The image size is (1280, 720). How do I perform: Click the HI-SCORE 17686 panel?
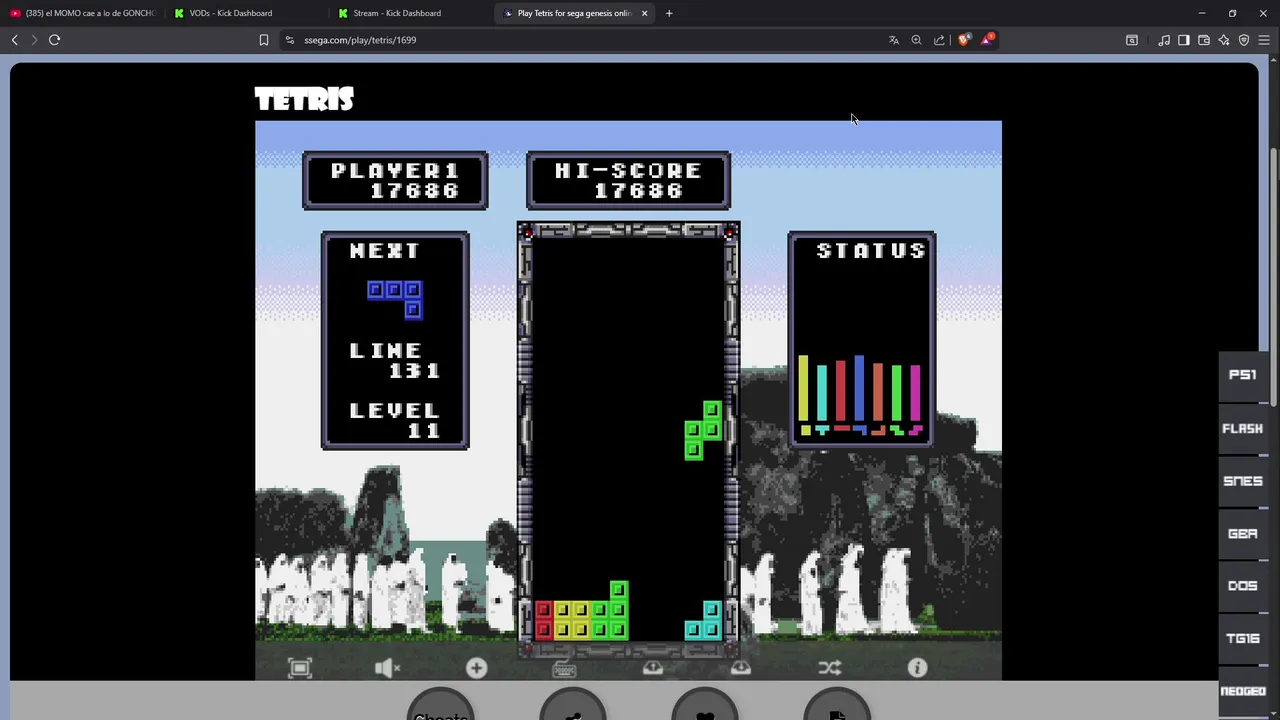(629, 181)
